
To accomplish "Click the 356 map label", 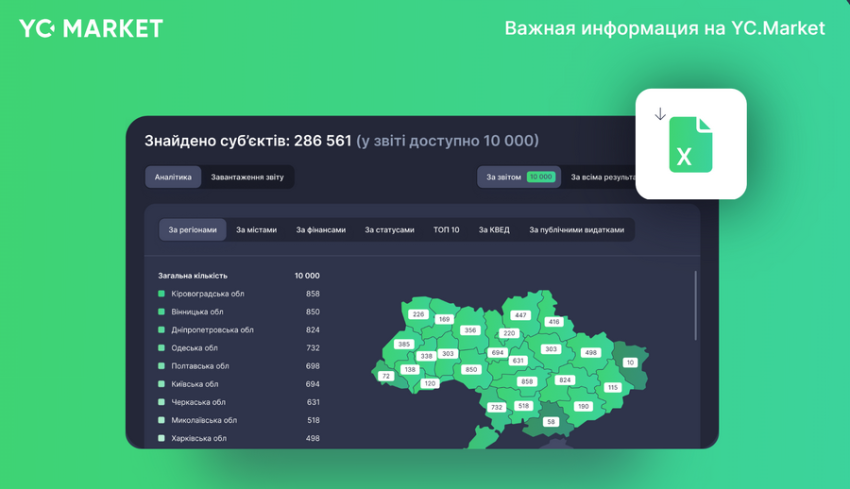I will [x=470, y=330].
